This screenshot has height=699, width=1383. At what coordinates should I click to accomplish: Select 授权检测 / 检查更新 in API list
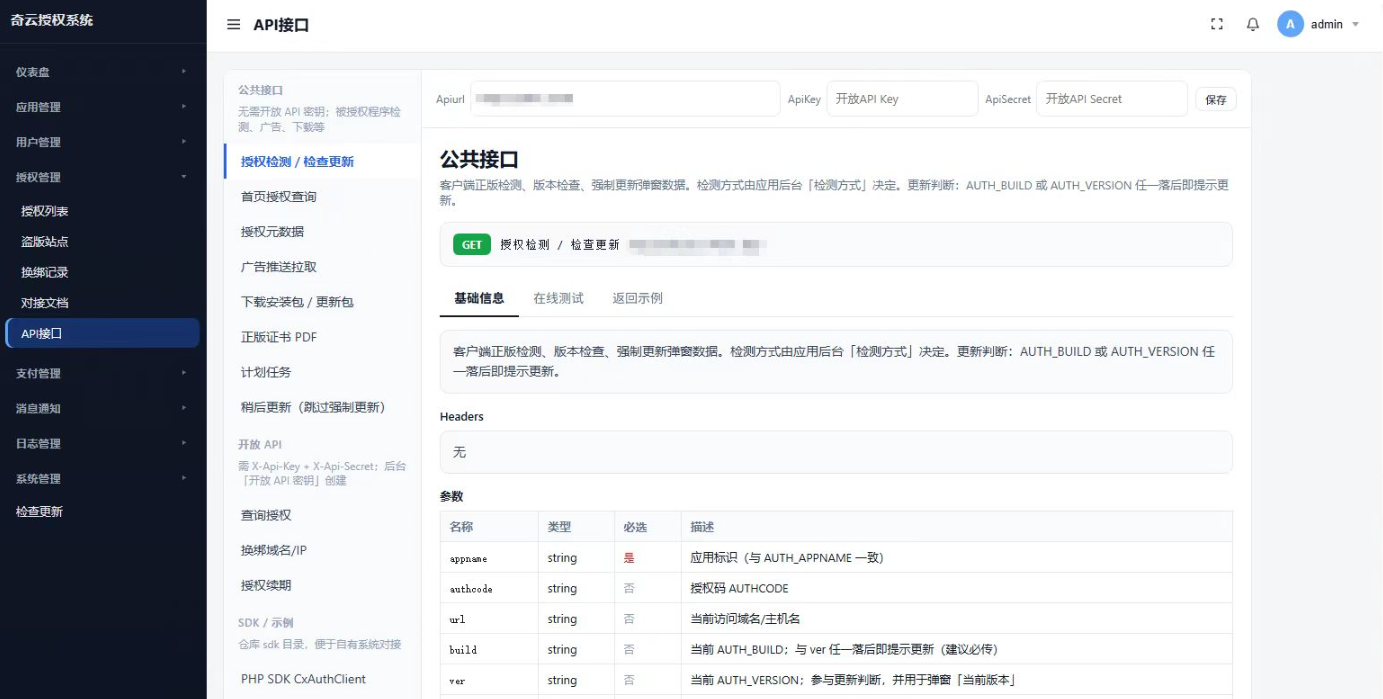pos(322,161)
